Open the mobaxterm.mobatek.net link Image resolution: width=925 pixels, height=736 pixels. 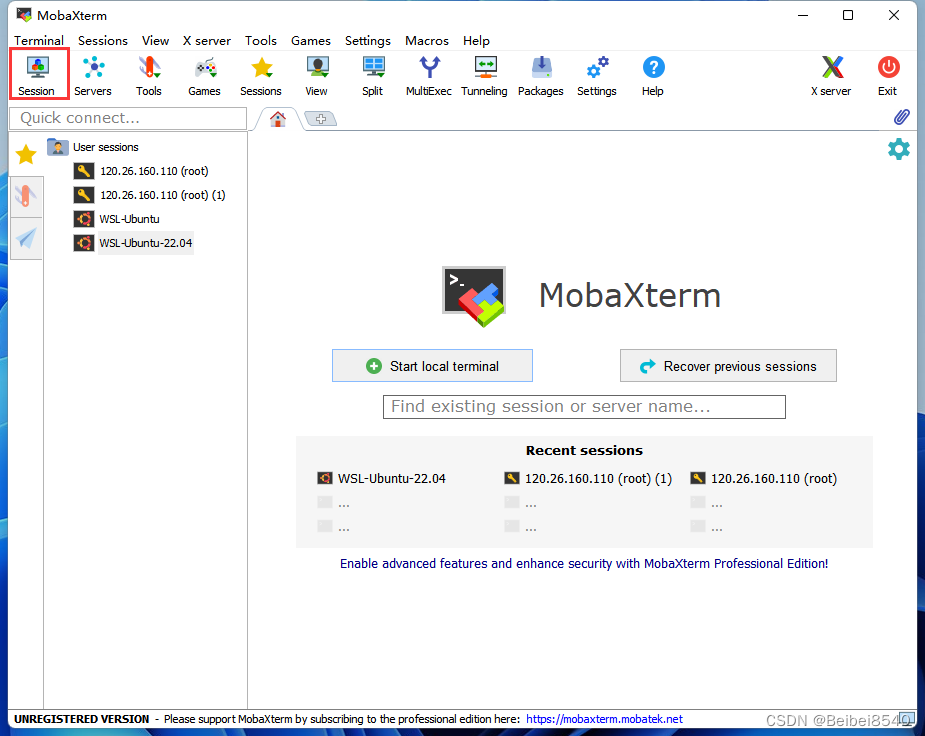[604, 718]
